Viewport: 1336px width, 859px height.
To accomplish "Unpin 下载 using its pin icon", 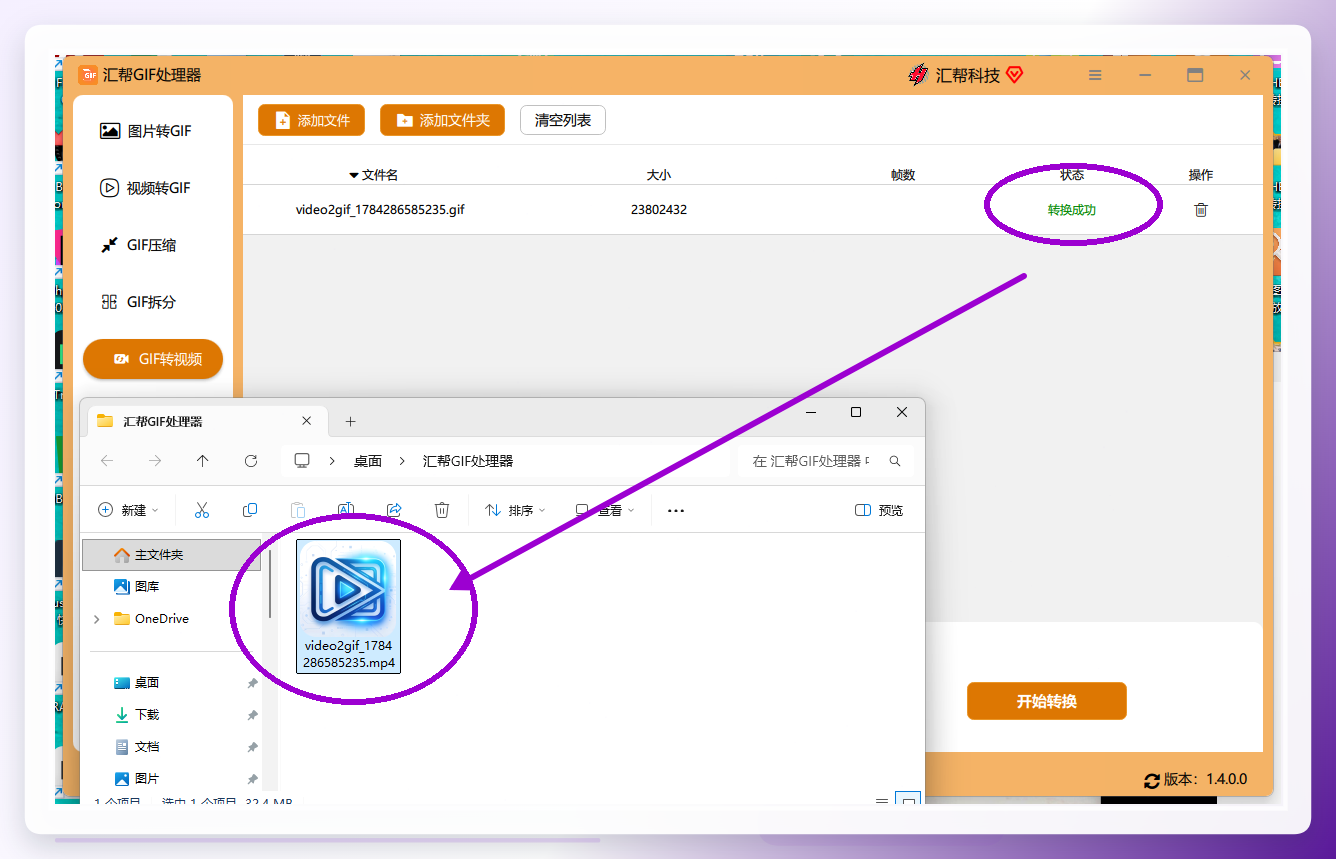I will pyautogui.click(x=252, y=715).
